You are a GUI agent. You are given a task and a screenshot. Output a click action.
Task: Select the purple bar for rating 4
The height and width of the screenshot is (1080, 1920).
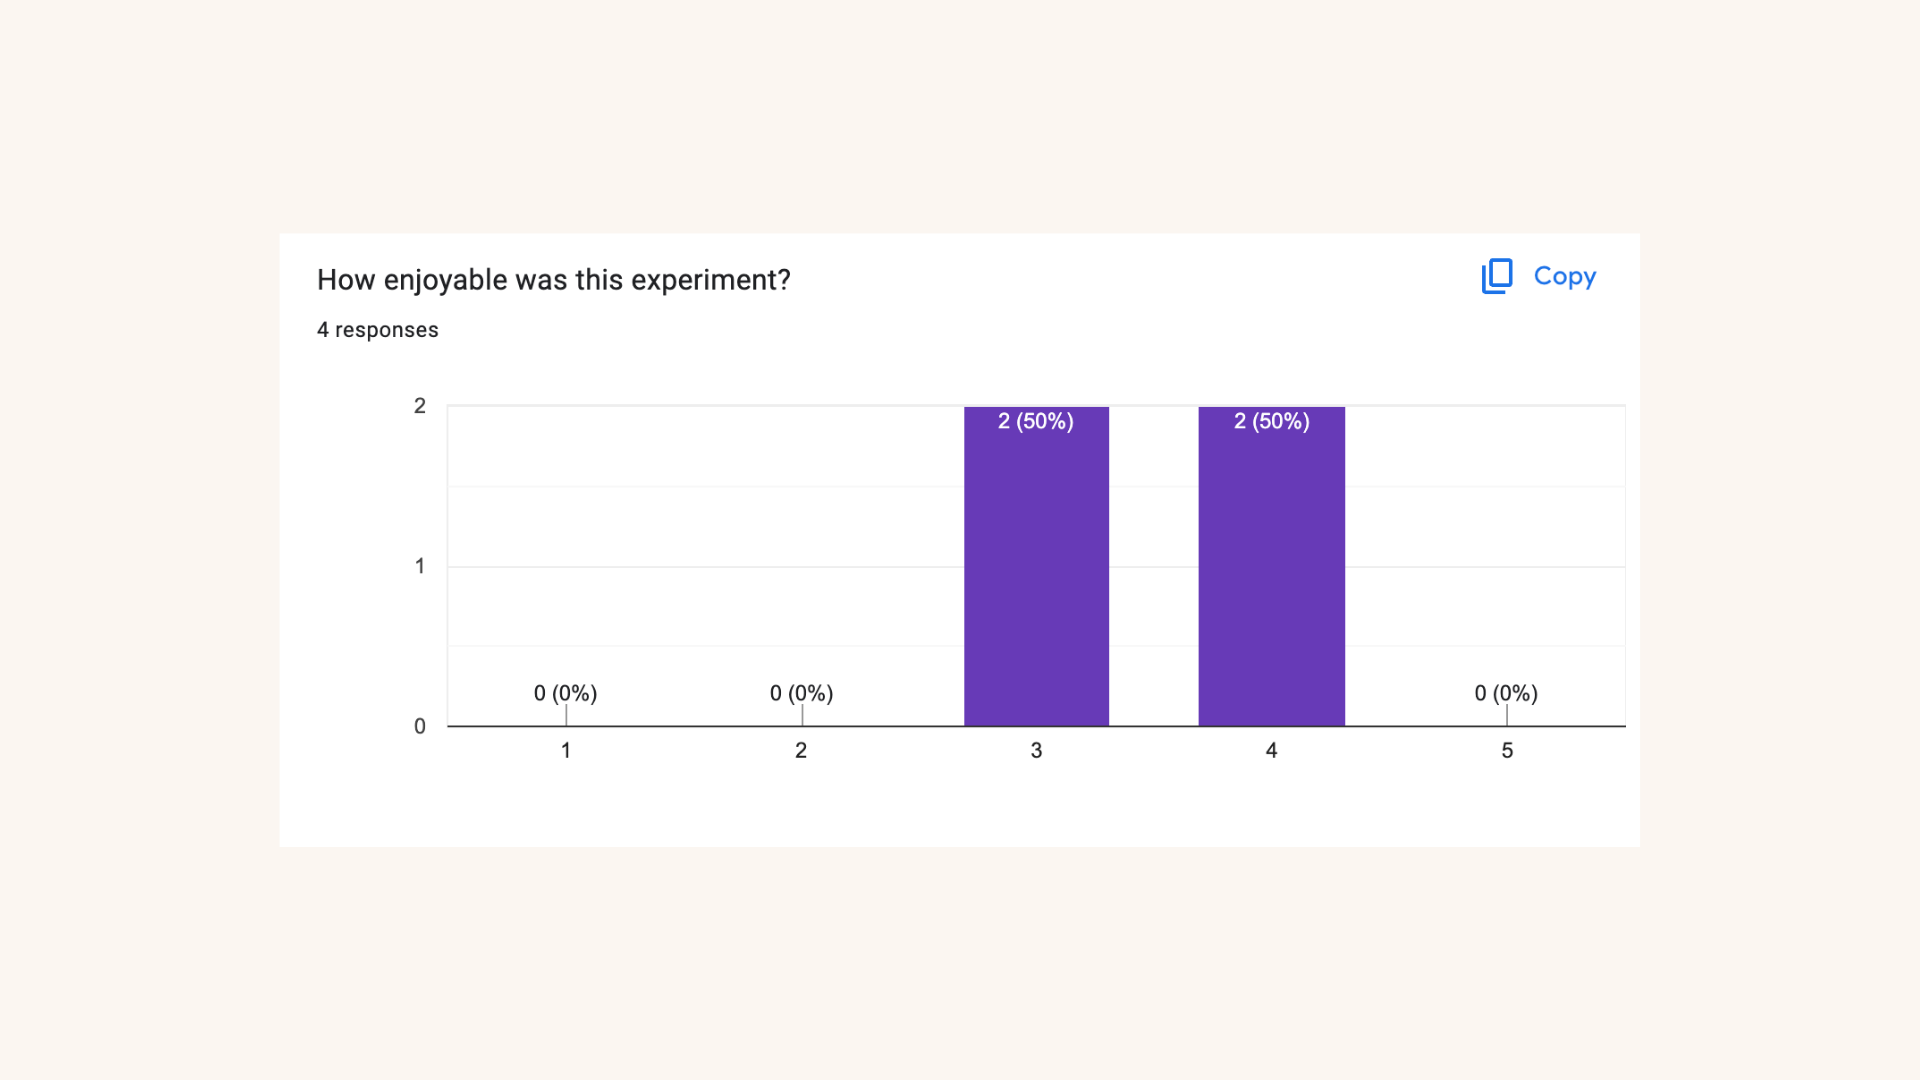(x=1271, y=580)
